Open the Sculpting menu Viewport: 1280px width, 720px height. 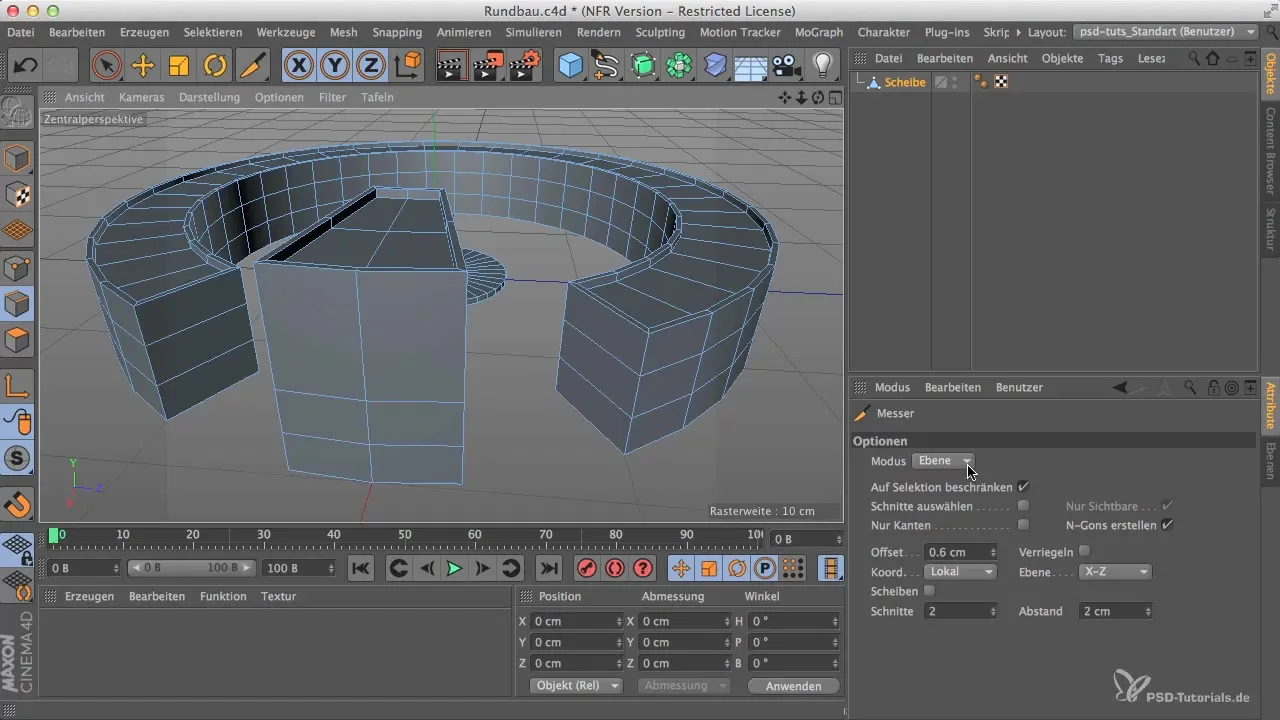point(660,32)
